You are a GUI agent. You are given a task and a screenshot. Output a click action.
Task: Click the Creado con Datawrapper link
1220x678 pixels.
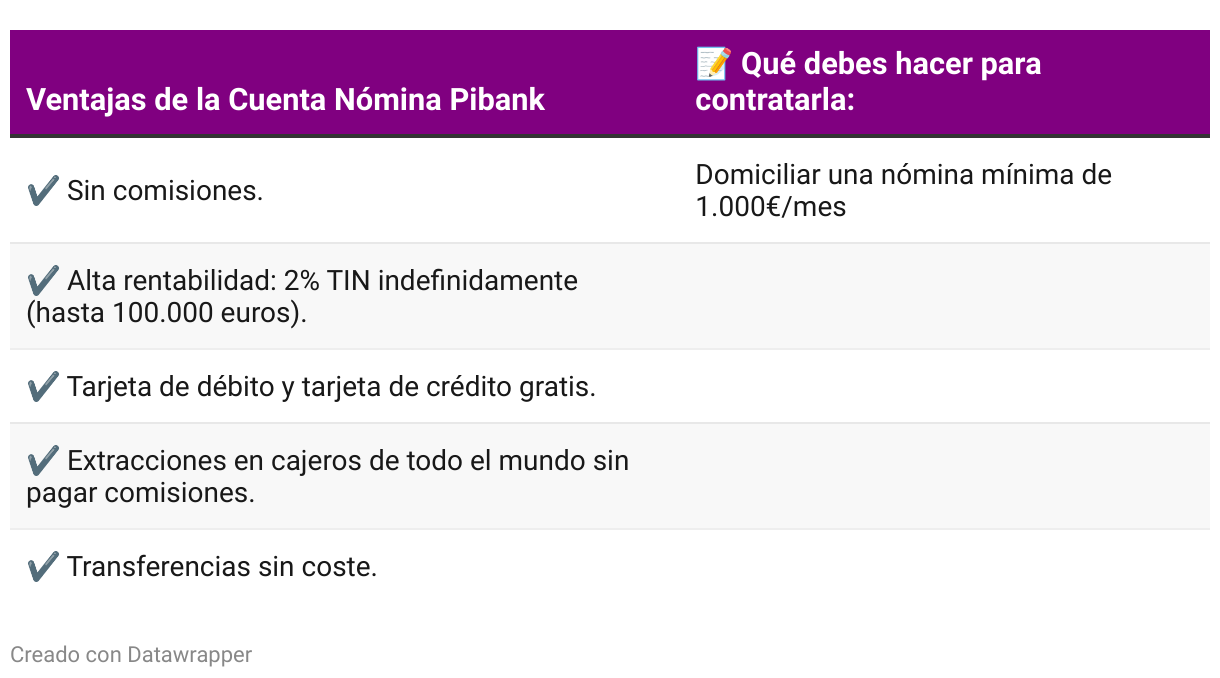pyautogui.click(x=131, y=655)
